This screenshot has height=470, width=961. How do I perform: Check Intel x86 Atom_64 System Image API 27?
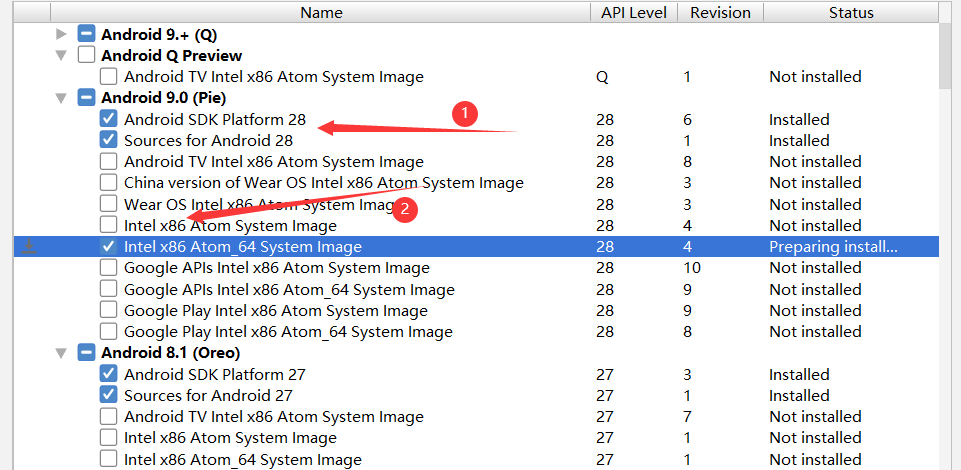coord(108,459)
